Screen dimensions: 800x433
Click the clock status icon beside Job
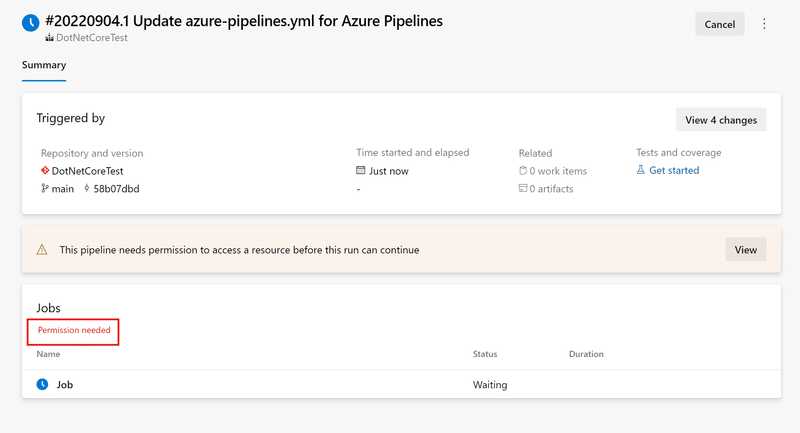click(x=42, y=384)
